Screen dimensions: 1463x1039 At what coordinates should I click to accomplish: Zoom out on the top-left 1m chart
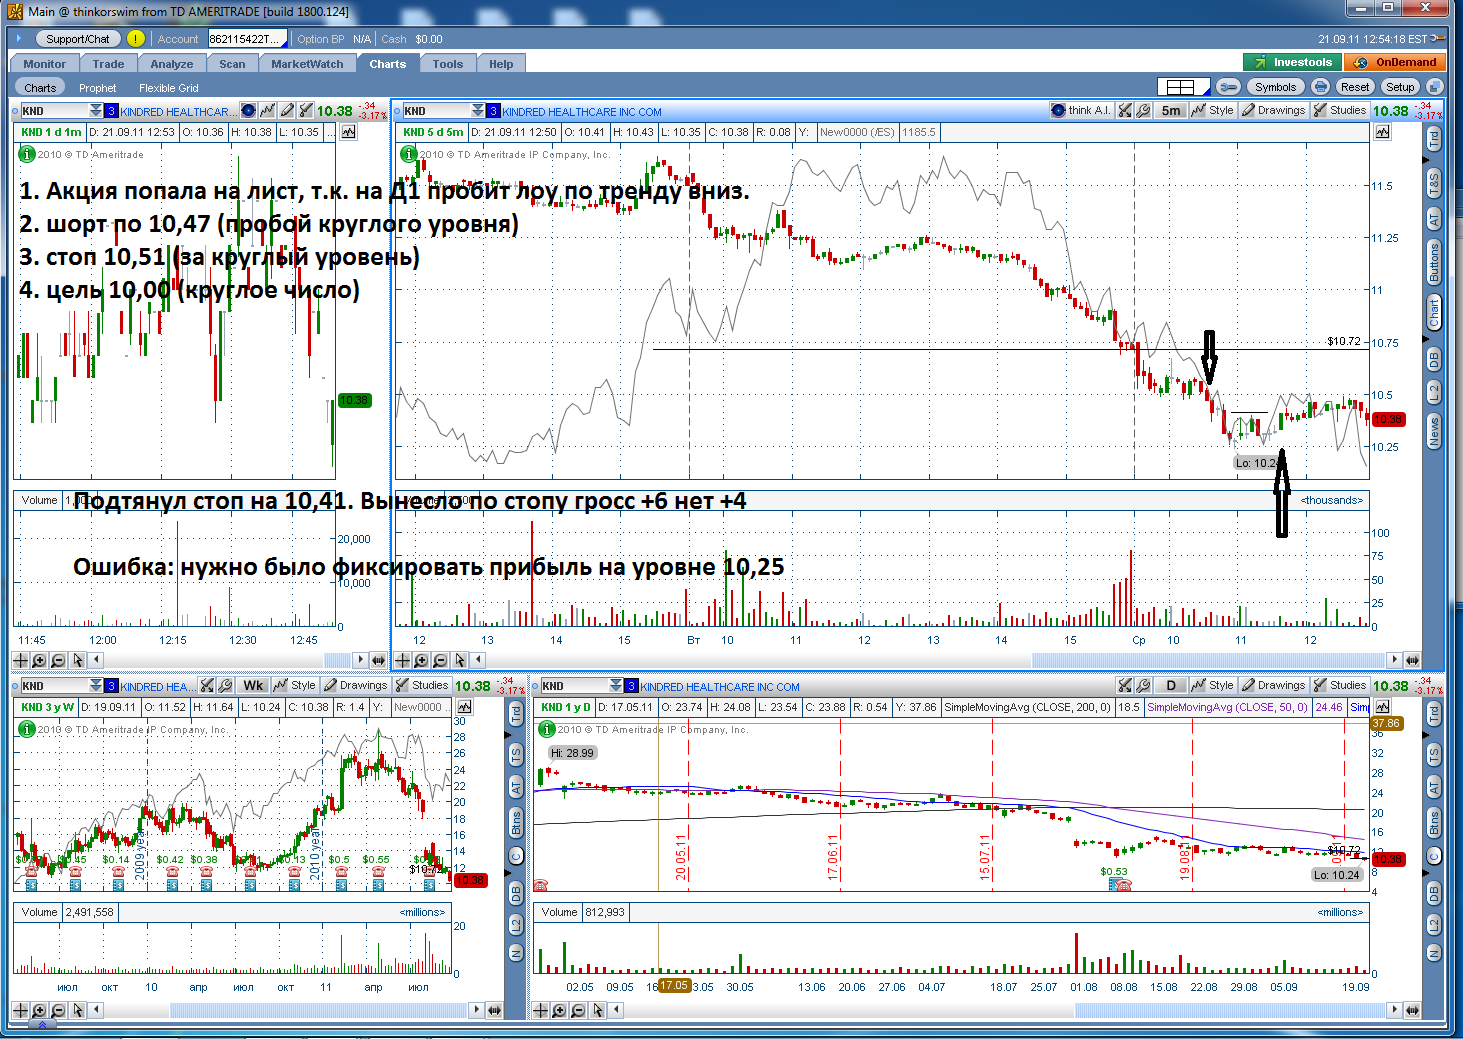pyautogui.click(x=58, y=660)
